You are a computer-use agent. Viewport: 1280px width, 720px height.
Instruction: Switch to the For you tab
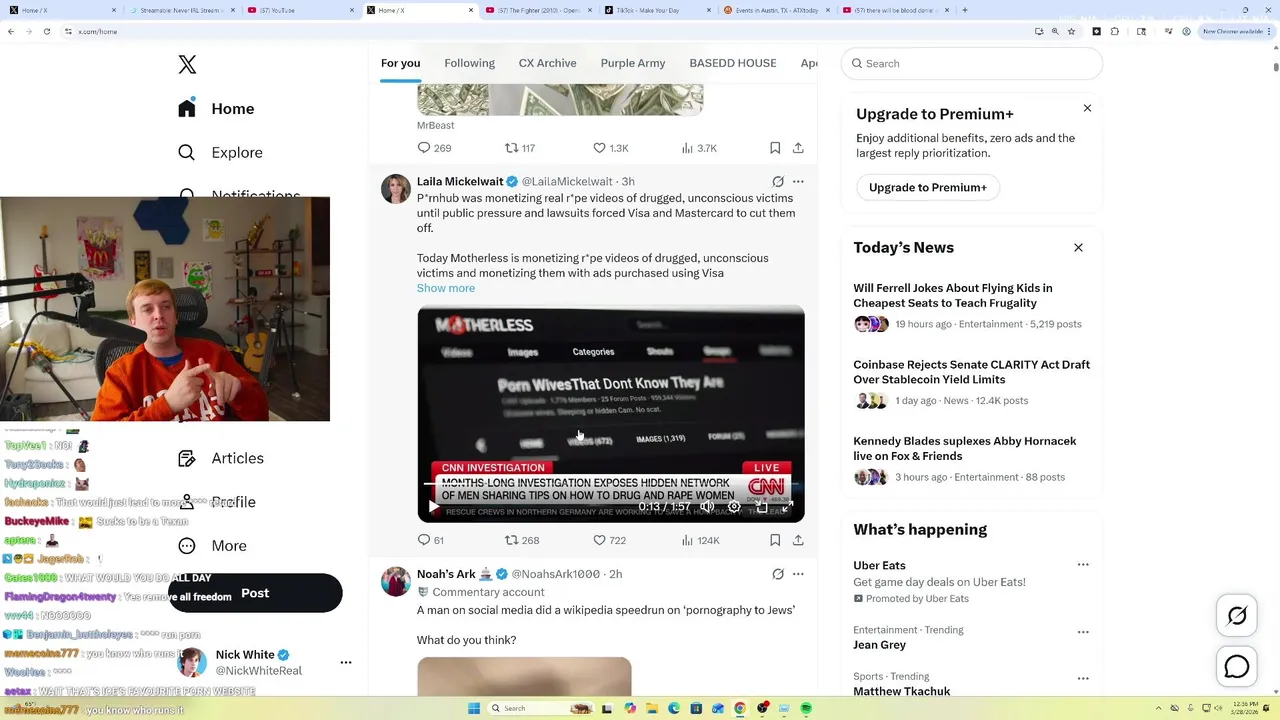tap(400, 63)
